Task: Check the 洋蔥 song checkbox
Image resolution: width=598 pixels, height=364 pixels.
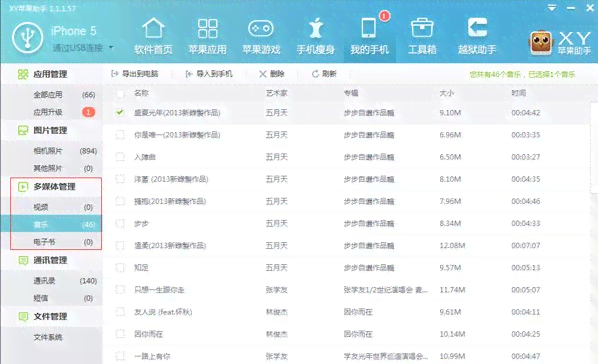Action: click(x=120, y=179)
